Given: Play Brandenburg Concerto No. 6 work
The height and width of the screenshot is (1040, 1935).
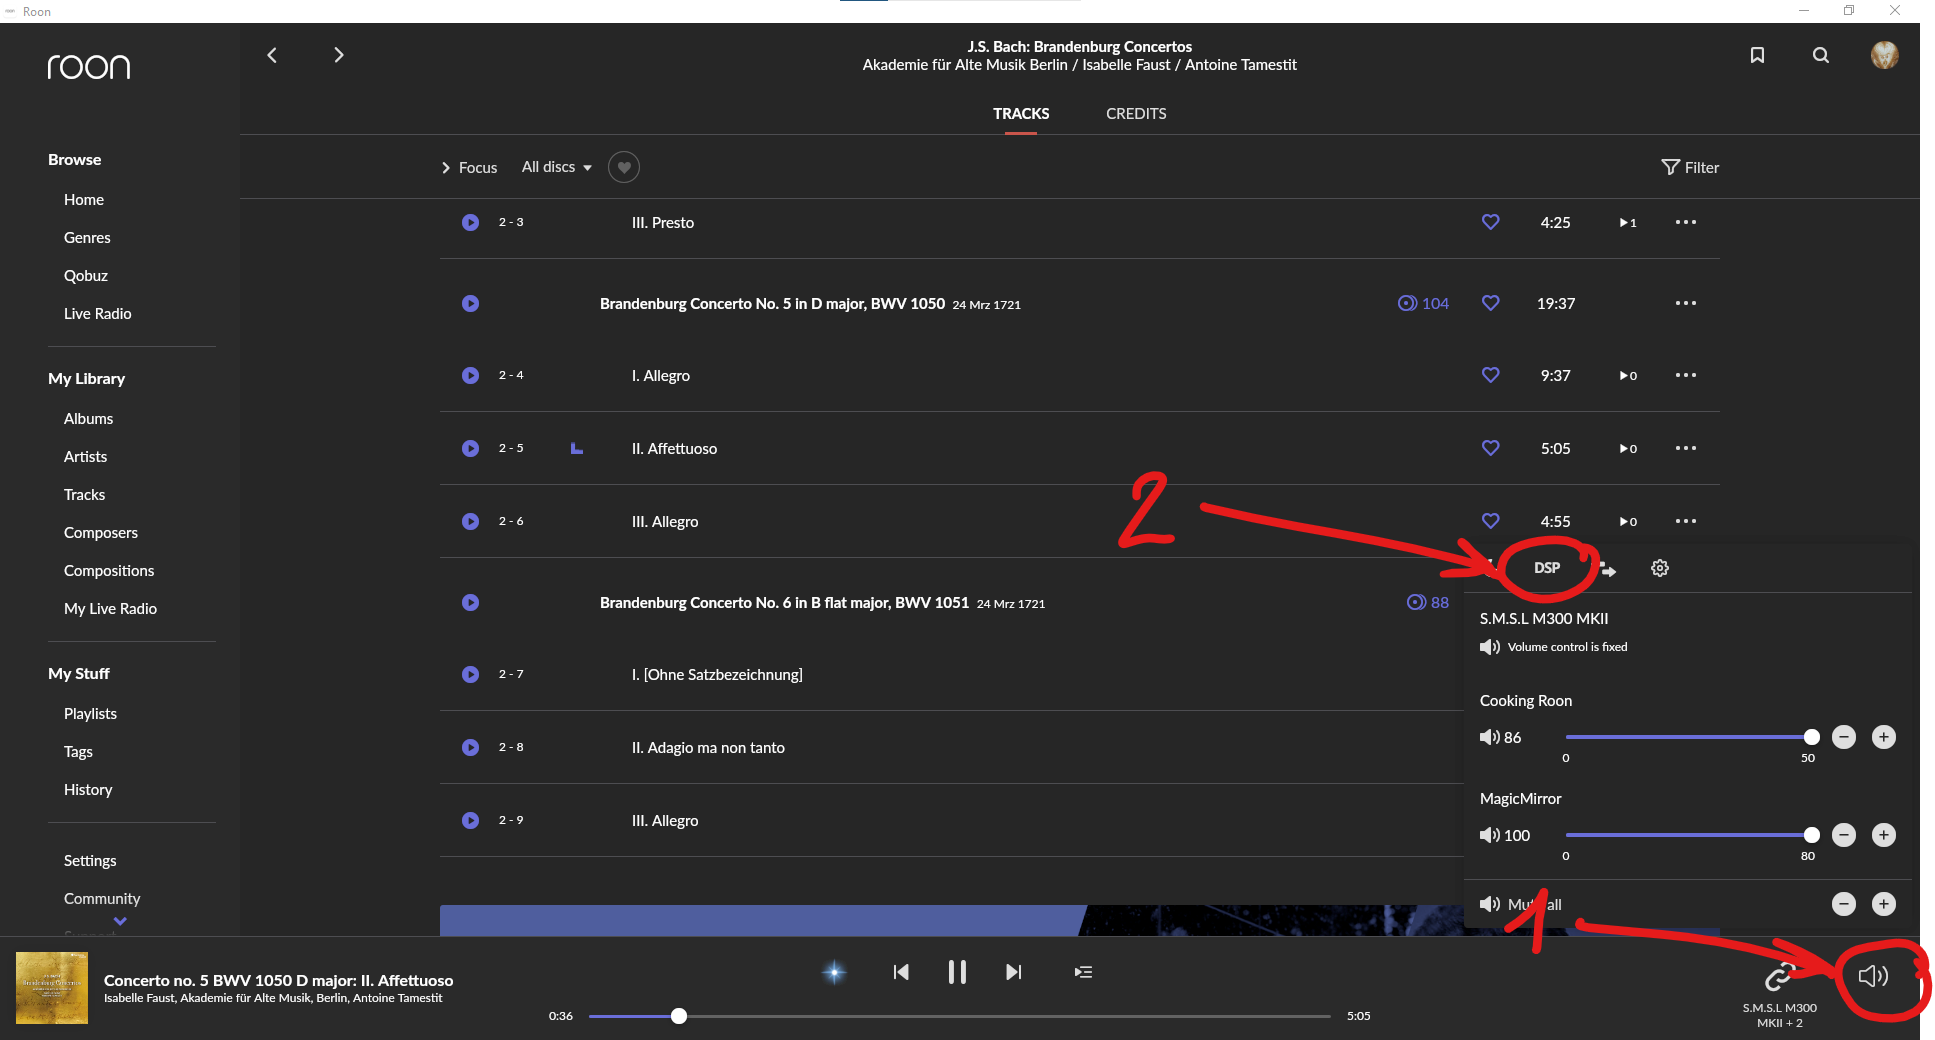Looking at the screenshot, I should [x=470, y=602].
